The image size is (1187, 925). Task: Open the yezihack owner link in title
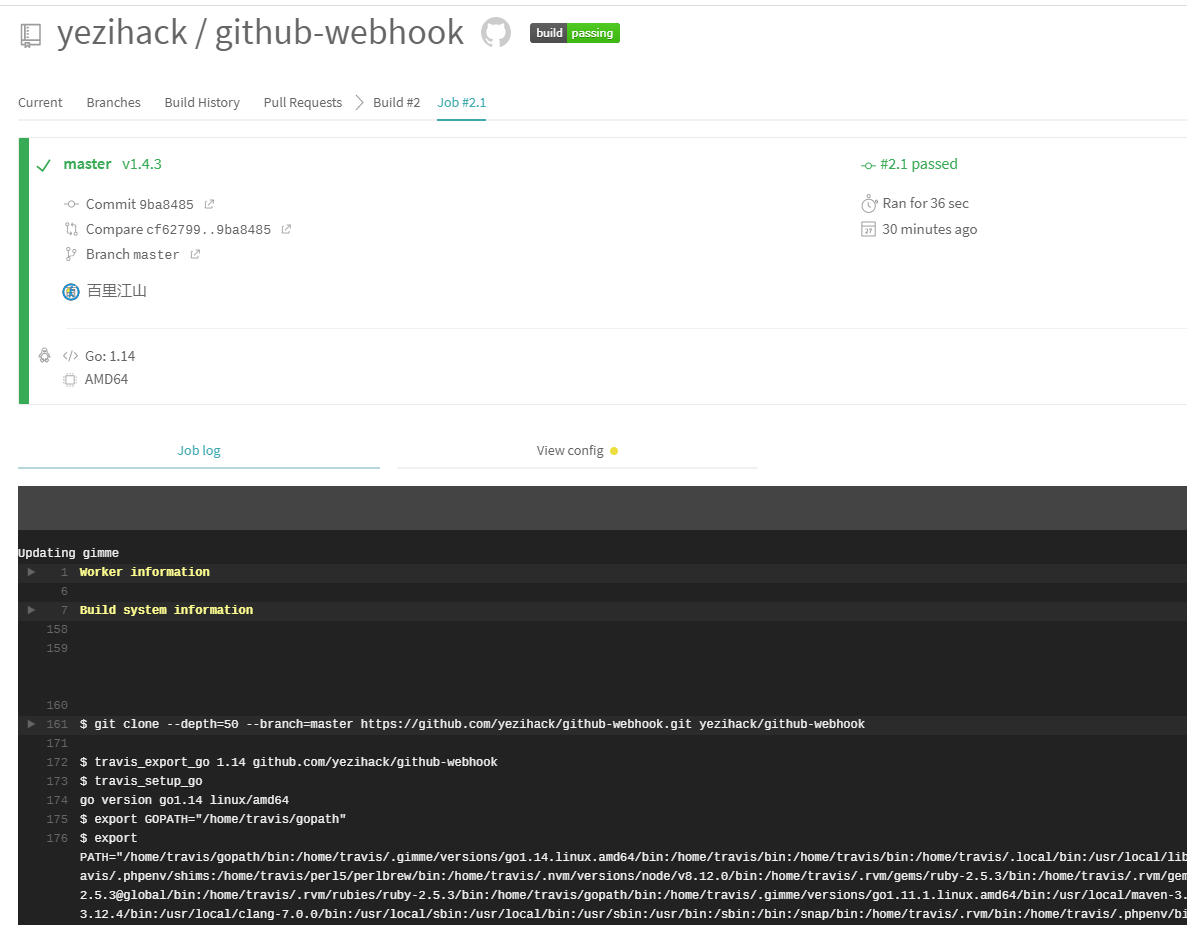click(122, 33)
